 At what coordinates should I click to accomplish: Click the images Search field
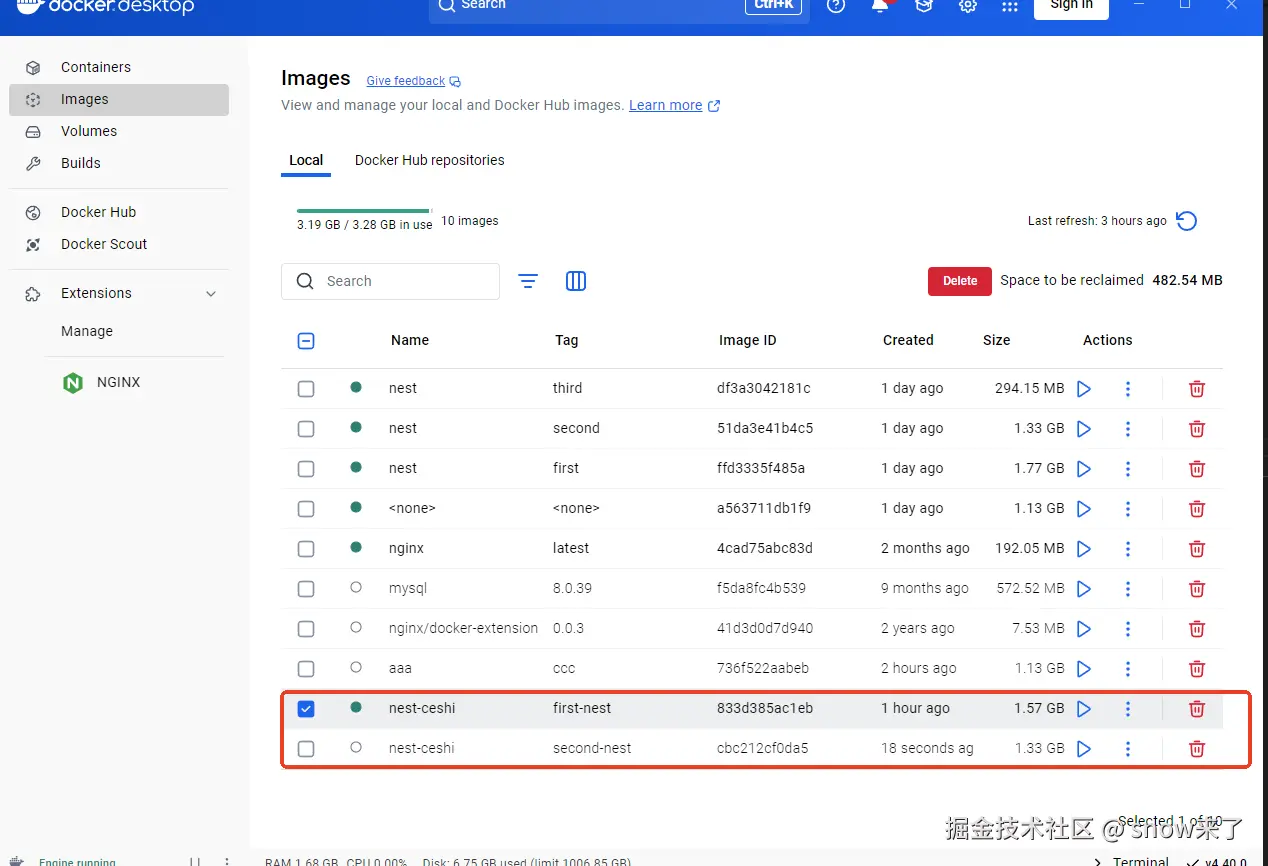pyautogui.click(x=390, y=282)
